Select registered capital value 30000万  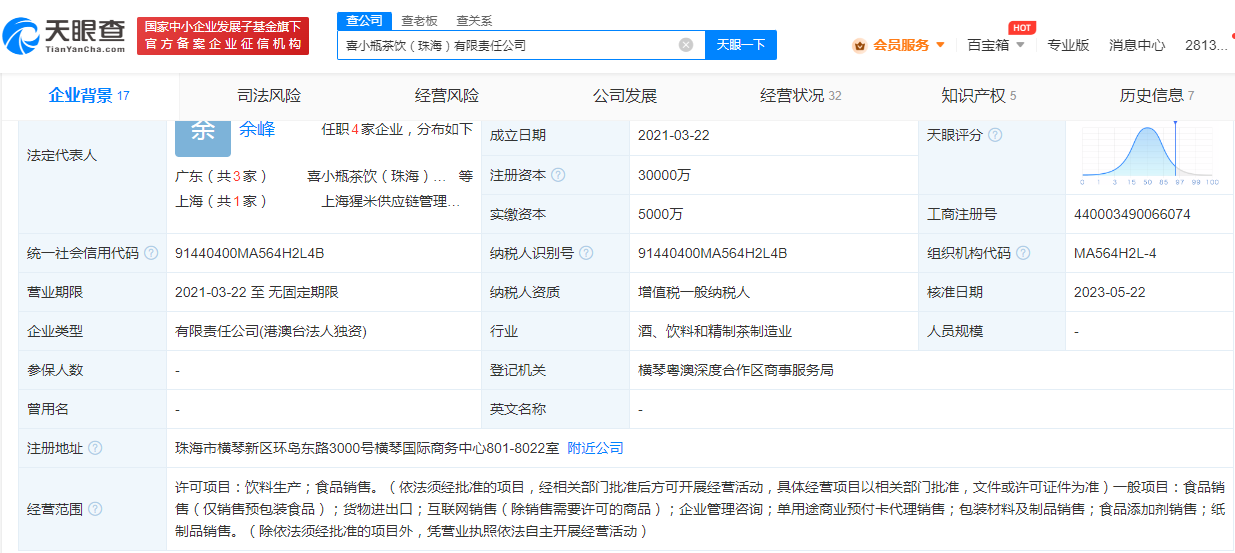[664, 175]
